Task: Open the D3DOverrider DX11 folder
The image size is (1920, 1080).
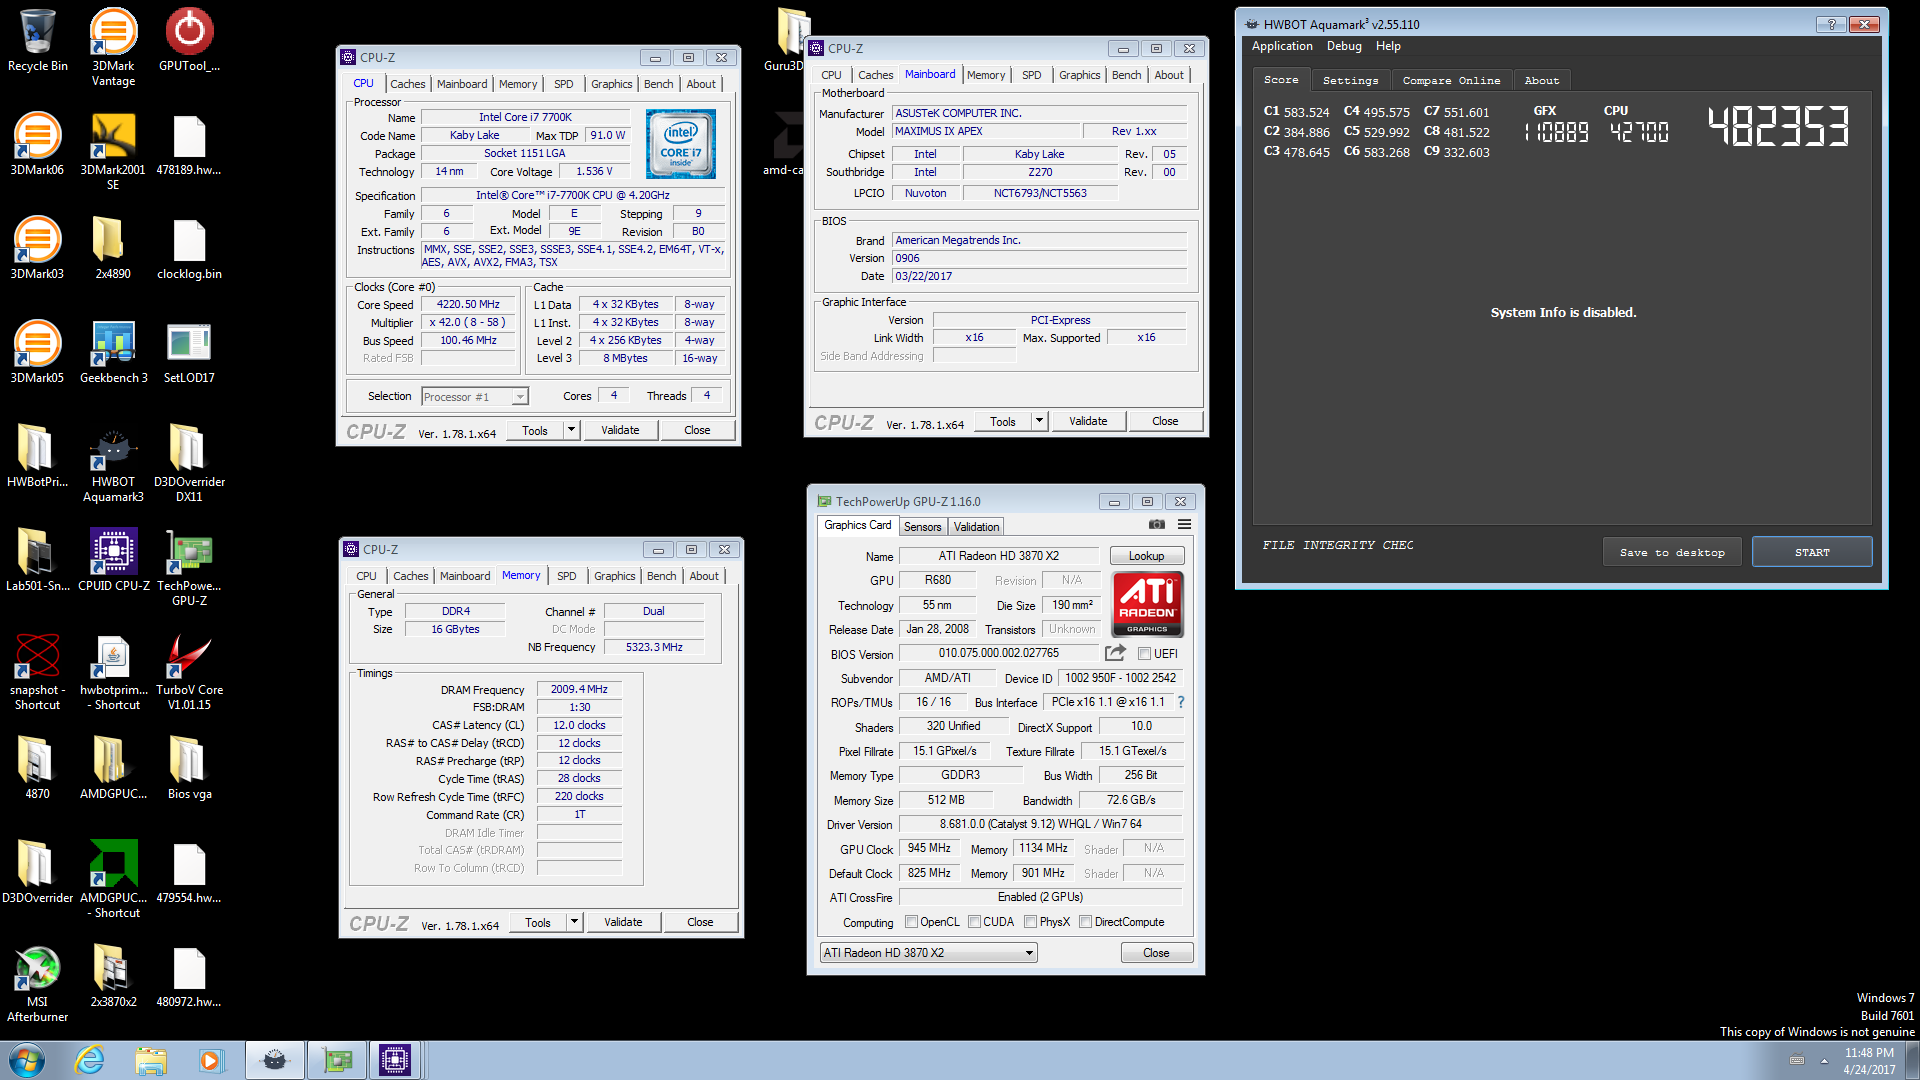Action: [189, 463]
